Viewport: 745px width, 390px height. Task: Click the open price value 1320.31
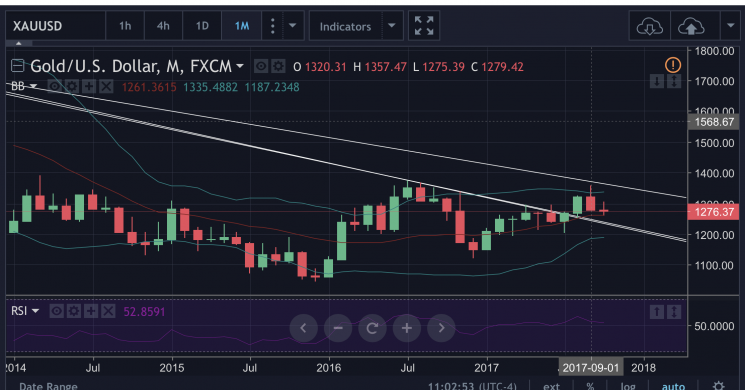click(325, 67)
